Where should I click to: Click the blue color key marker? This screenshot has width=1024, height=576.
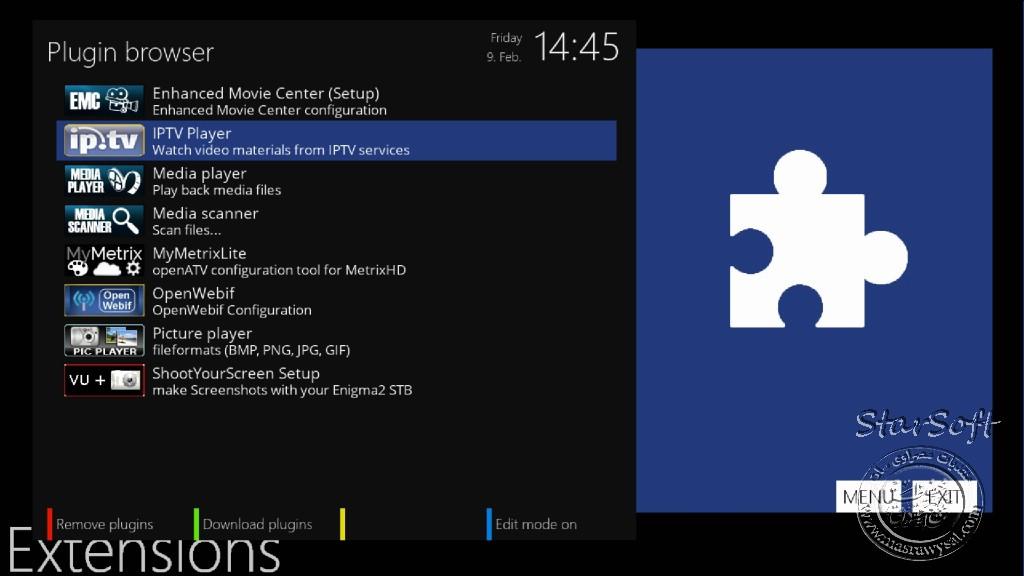489,524
